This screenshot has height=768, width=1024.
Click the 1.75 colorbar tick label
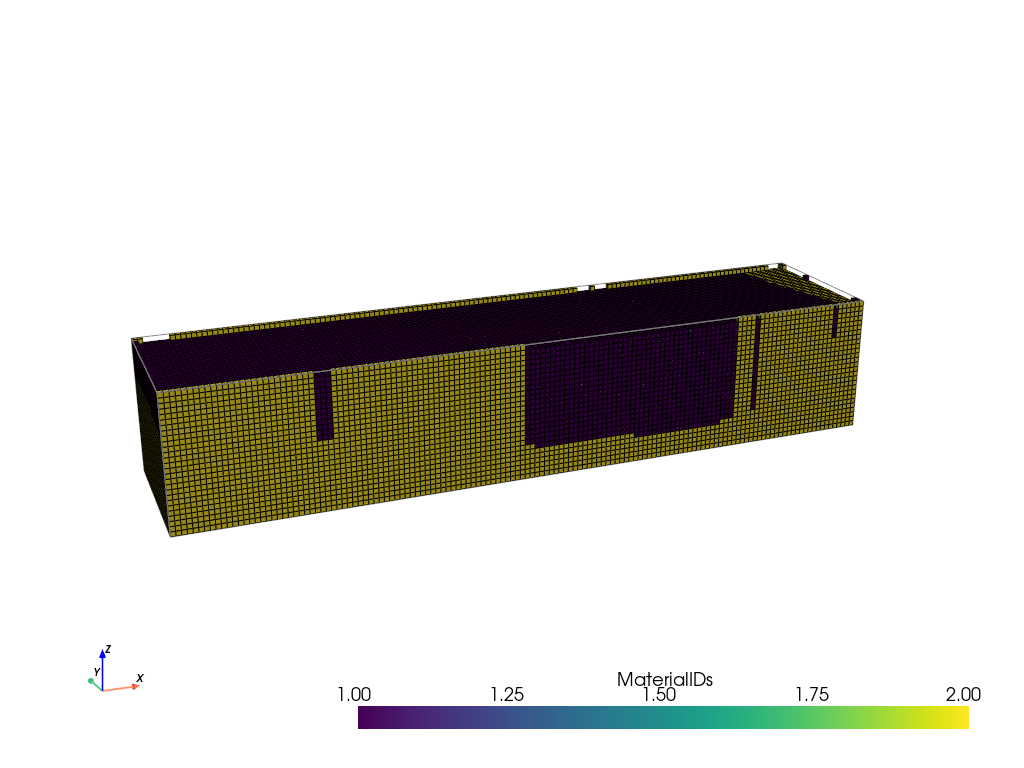coord(811,694)
